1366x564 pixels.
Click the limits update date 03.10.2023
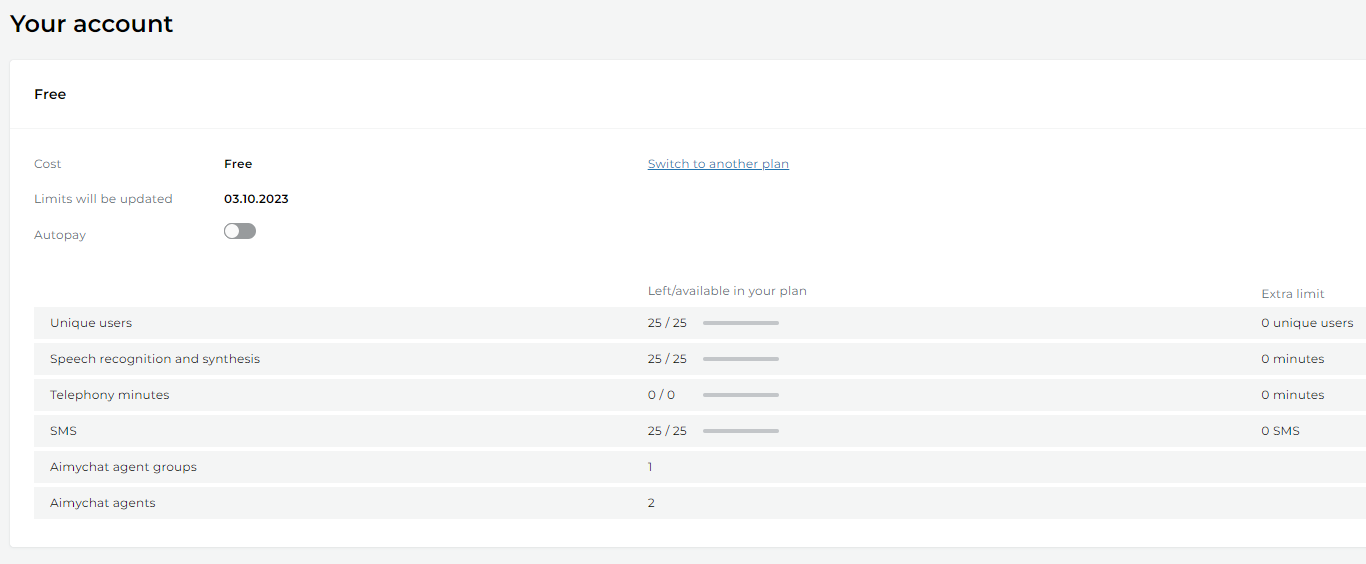[256, 199]
